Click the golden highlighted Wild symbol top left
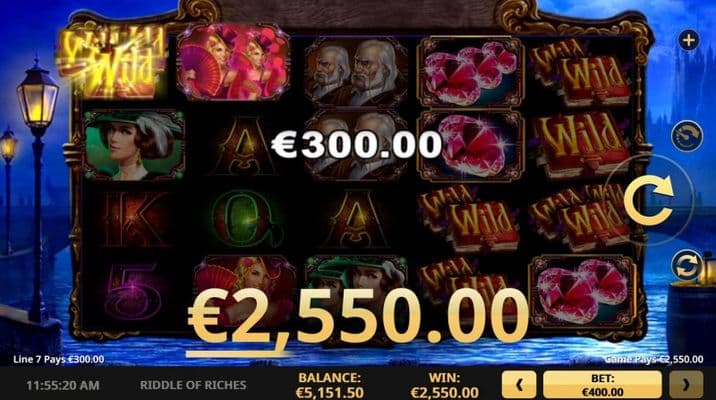The height and width of the screenshot is (400, 716). point(111,63)
